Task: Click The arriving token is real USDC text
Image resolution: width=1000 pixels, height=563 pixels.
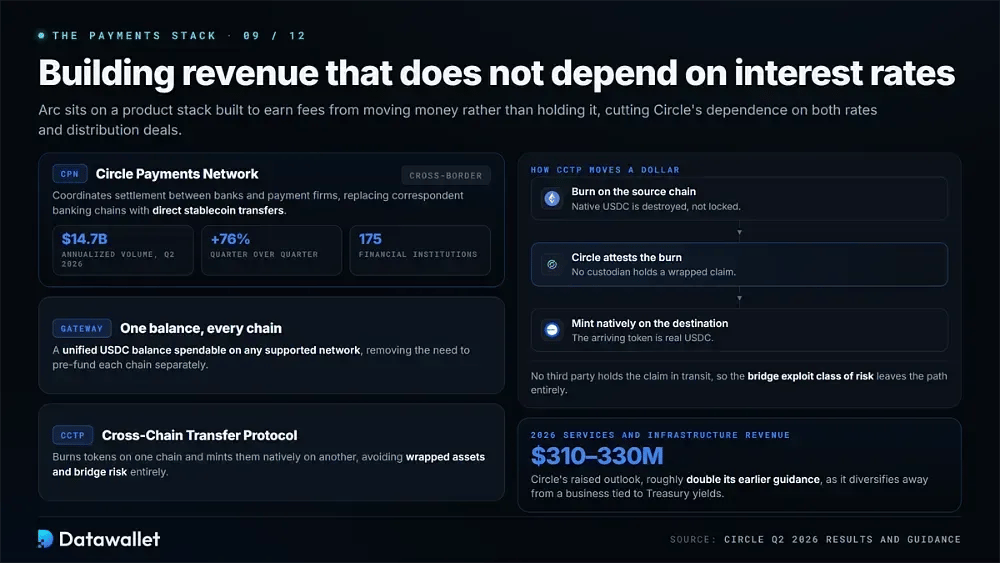Action: (x=642, y=338)
